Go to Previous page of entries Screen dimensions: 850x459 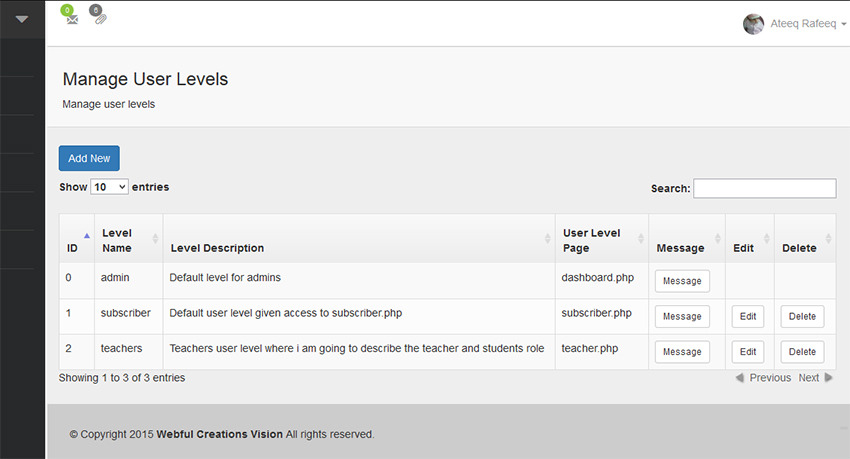click(763, 378)
